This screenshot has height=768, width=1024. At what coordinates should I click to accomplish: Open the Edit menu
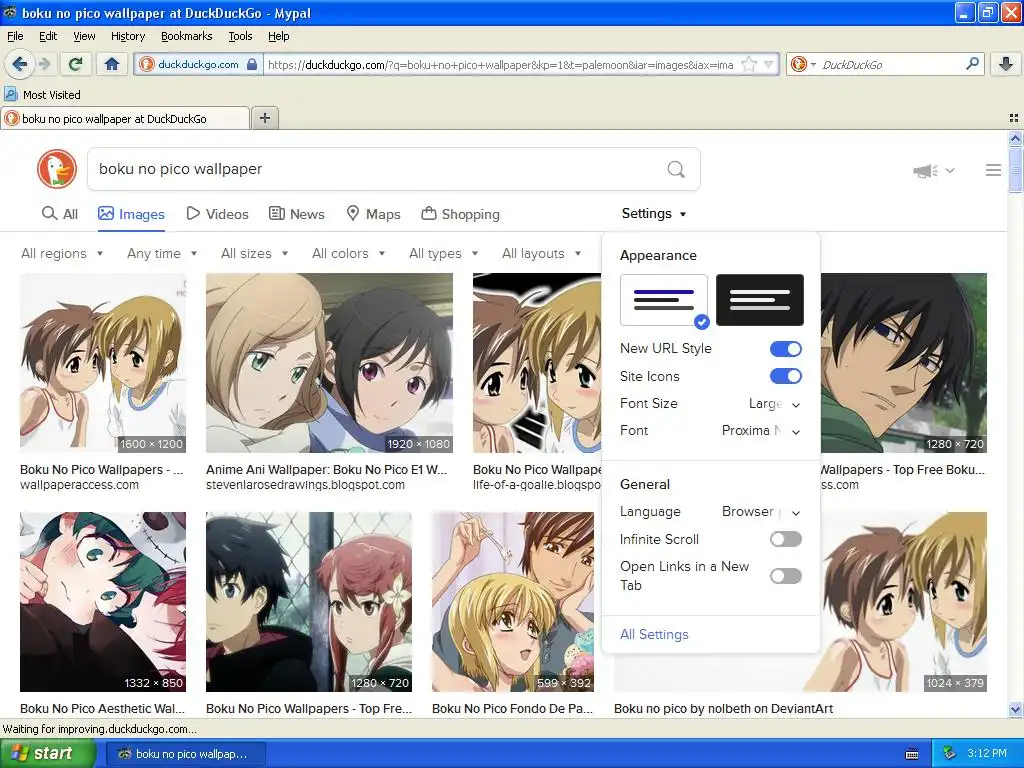[x=48, y=36]
